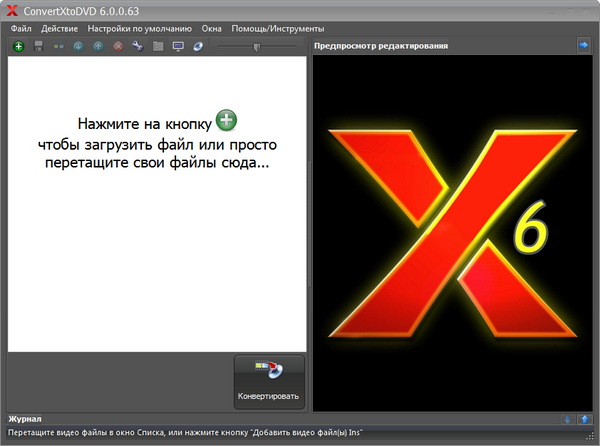Click the Move item down arrow icon
The height and width of the screenshot is (446, 600).
(78, 46)
